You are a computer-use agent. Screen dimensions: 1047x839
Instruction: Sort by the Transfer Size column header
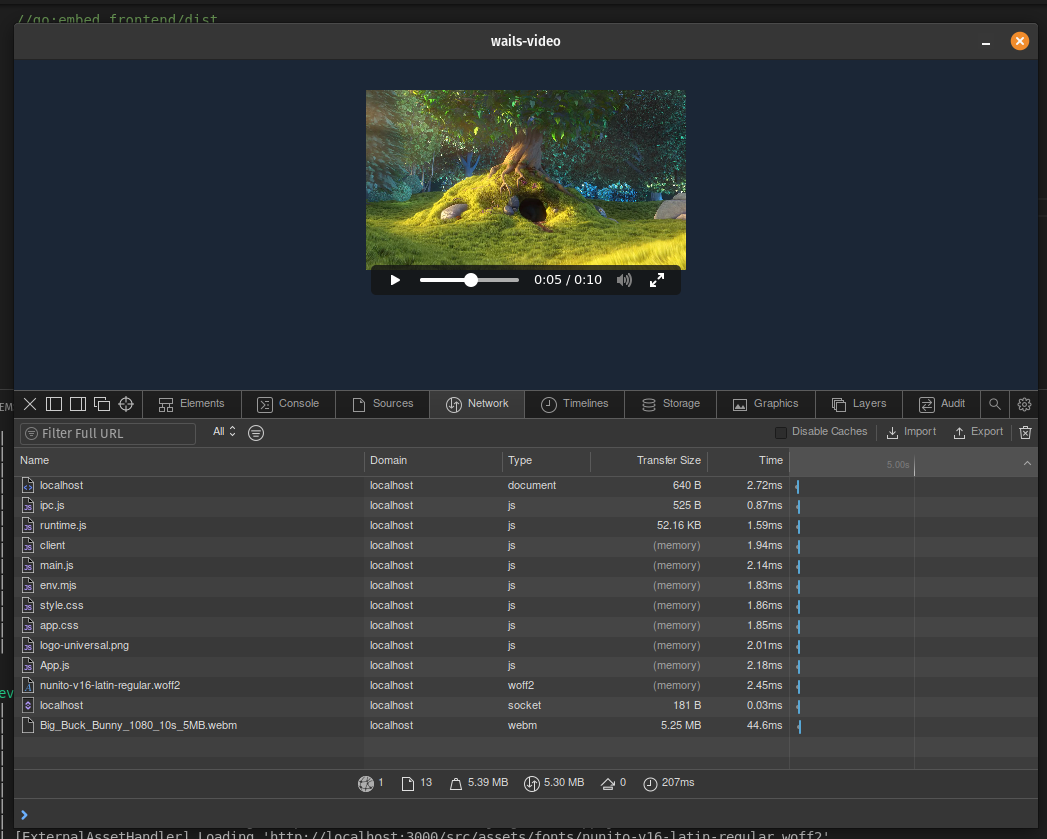(x=668, y=460)
